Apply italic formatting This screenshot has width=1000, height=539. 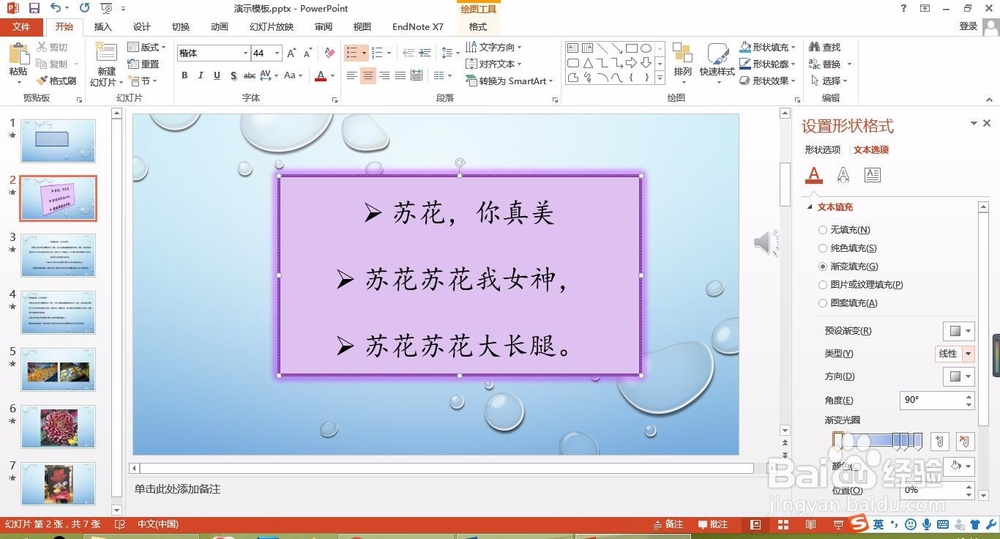201,75
